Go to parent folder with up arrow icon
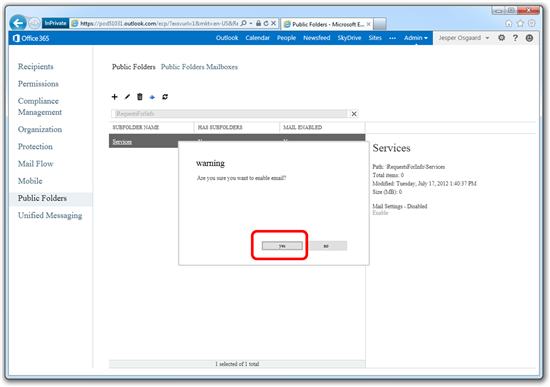Viewport: 550px width, 387px height. 152,97
